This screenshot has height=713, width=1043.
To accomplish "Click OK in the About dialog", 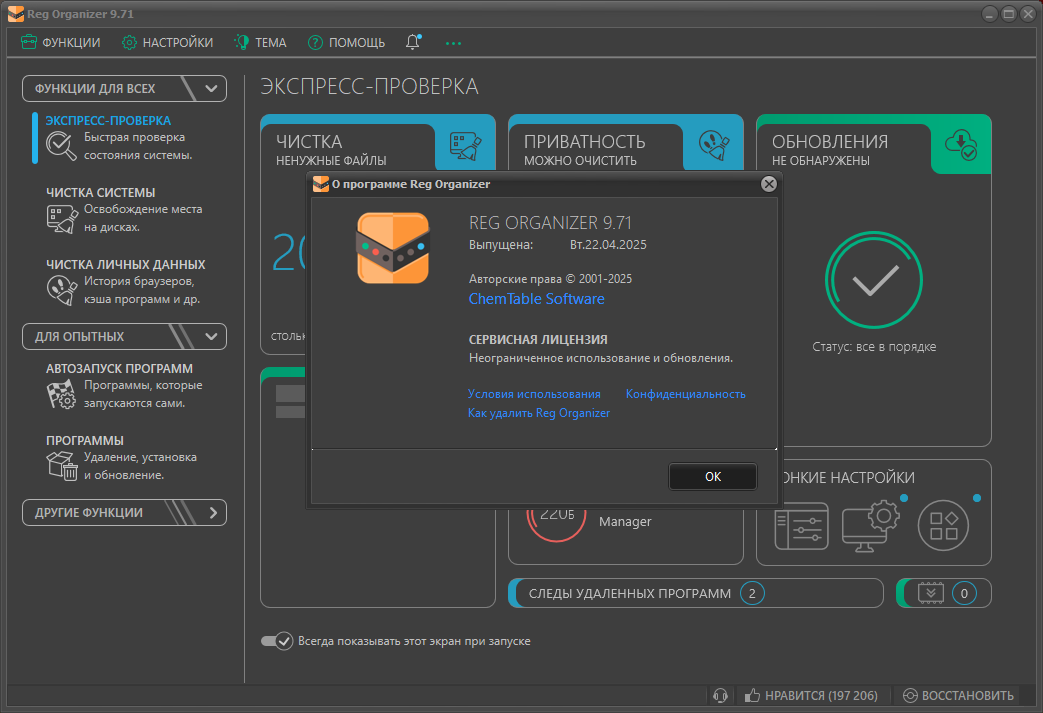I will [713, 476].
